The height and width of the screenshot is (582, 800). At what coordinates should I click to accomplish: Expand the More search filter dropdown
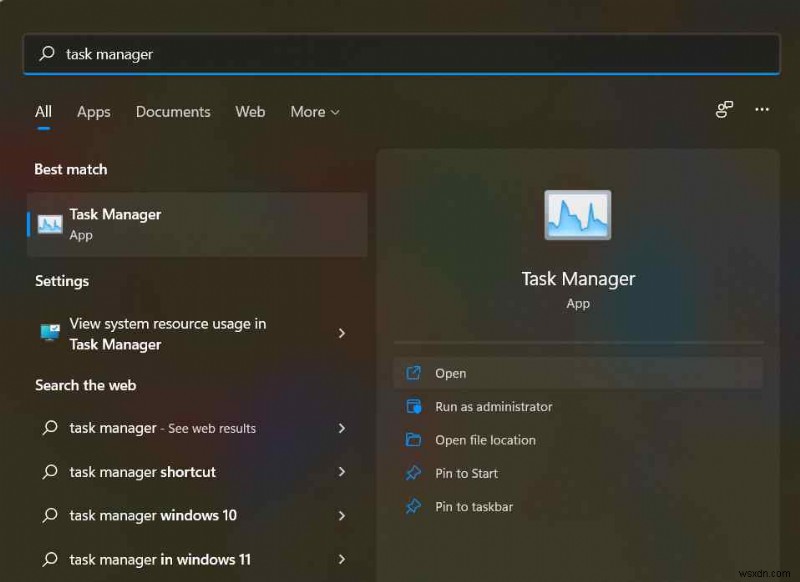[314, 112]
